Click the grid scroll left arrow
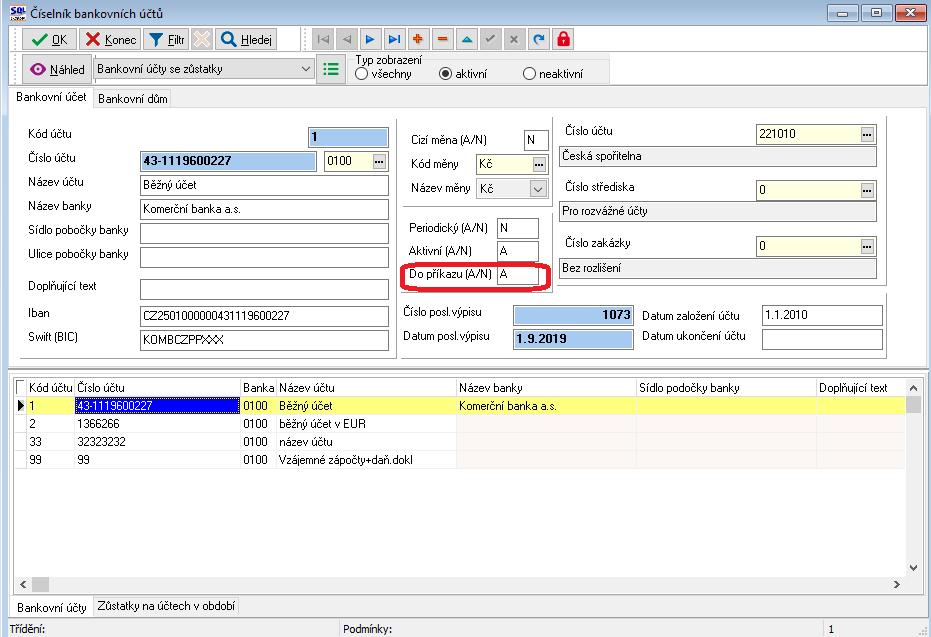Image resolution: width=931 pixels, height=637 pixels. 23,585
